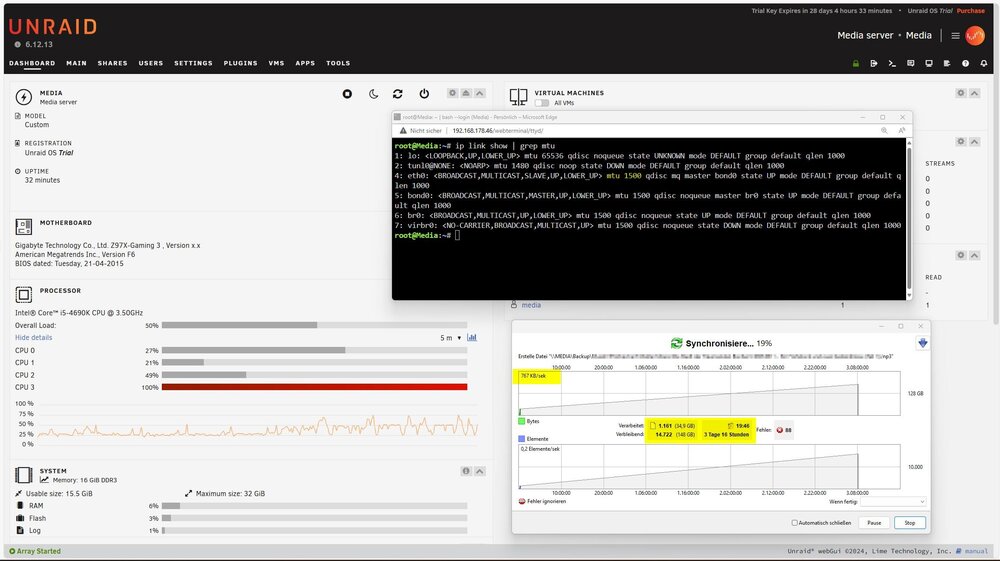Open the Wenn fertig combo box
The height and width of the screenshot is (561, 1000).
(x=892, y=502)
